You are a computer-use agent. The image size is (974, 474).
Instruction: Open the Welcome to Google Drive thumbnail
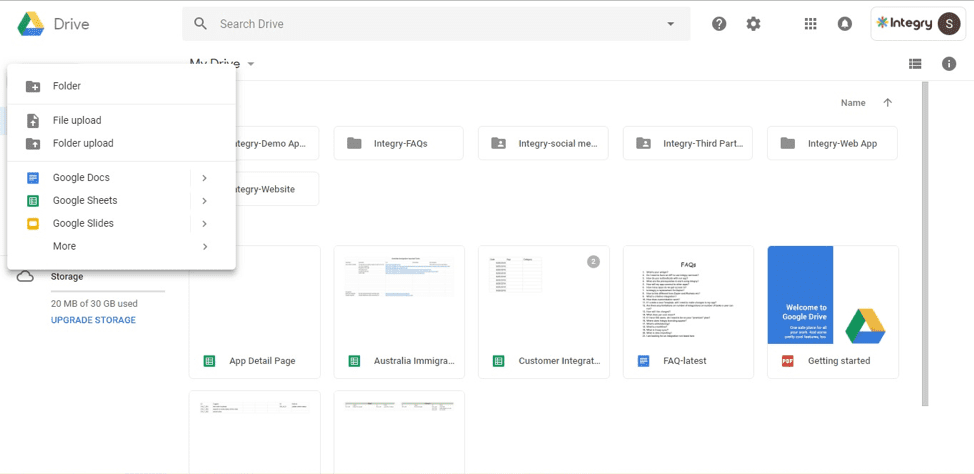coord(833,295)
